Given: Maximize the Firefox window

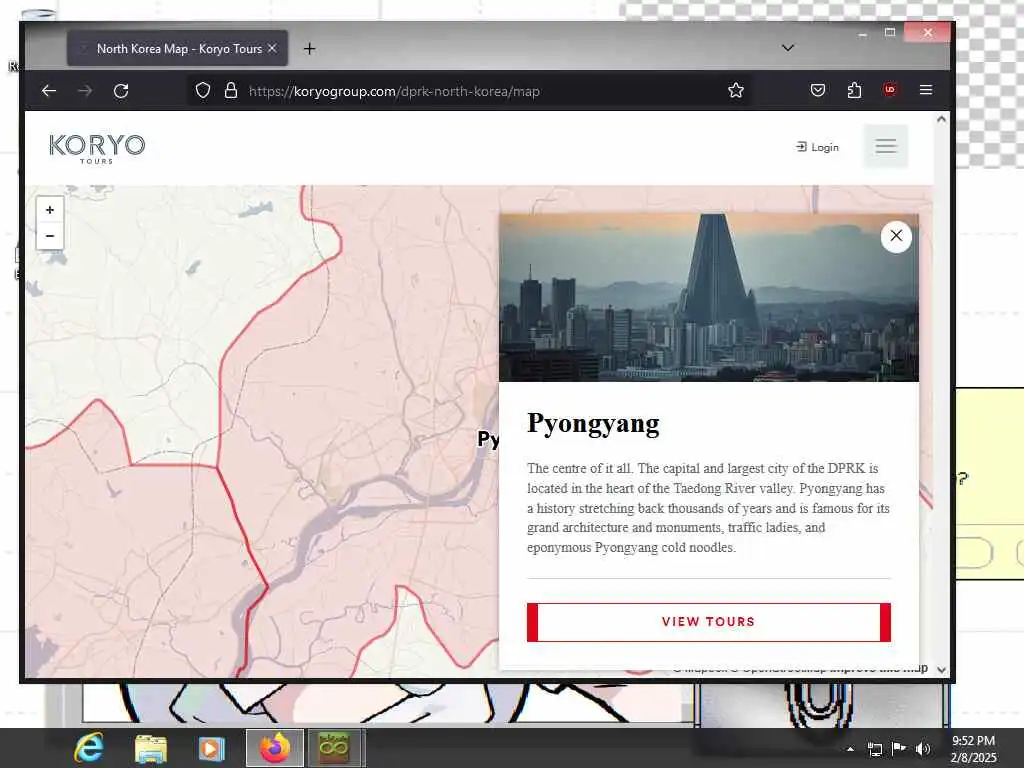Looking at the screenshot, I should [889, 32].
